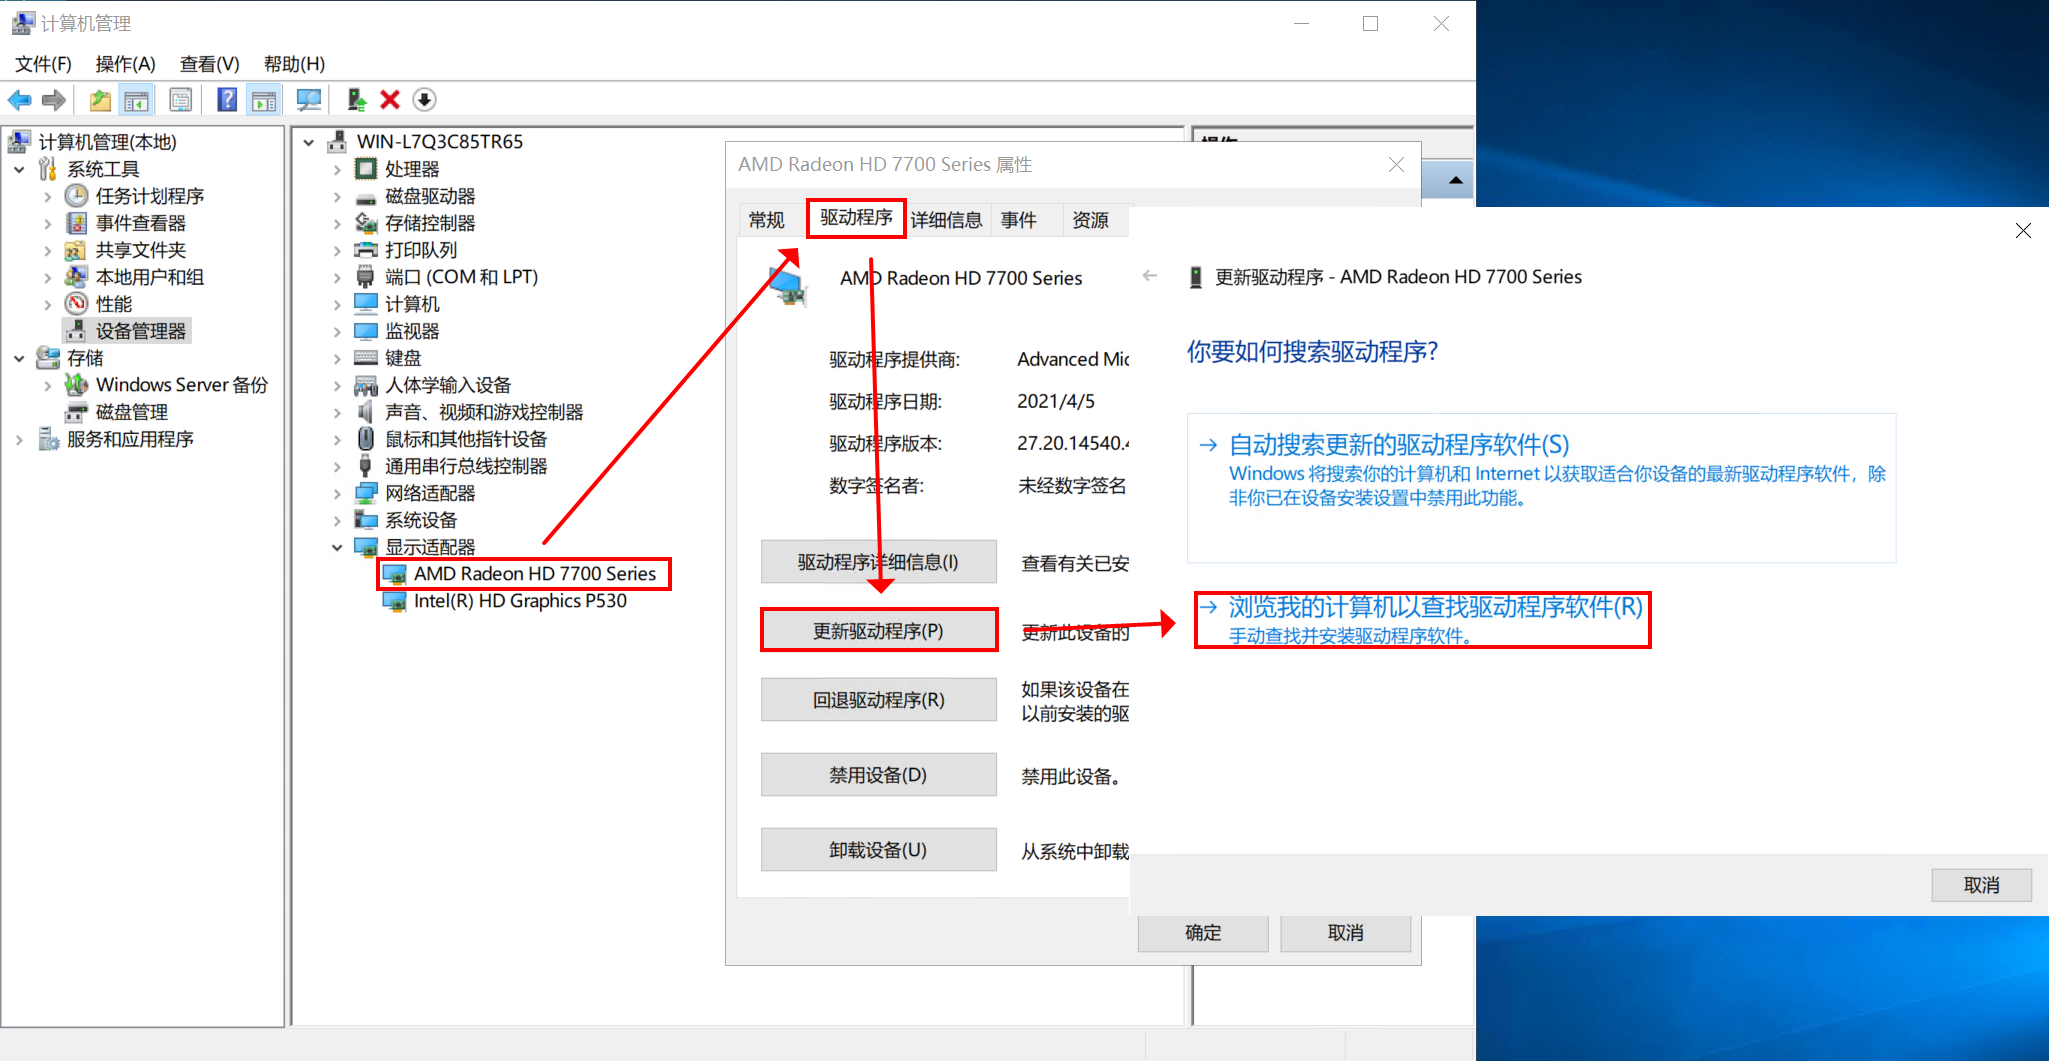Click the 处理器 chip icon

click(366, 169)
